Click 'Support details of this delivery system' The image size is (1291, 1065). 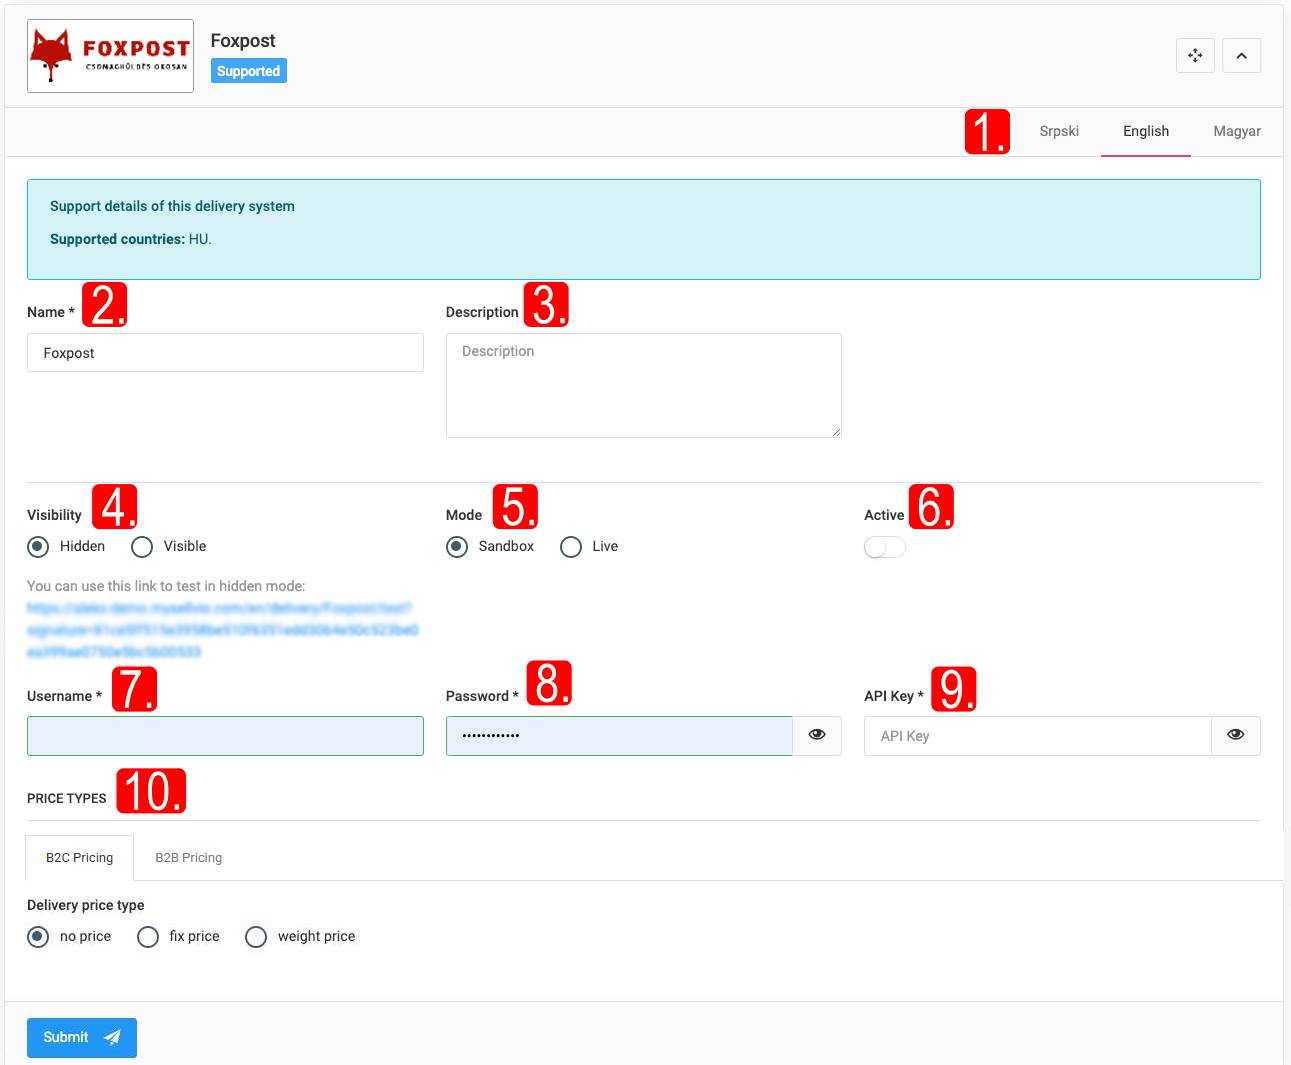(x=172, y=206)
